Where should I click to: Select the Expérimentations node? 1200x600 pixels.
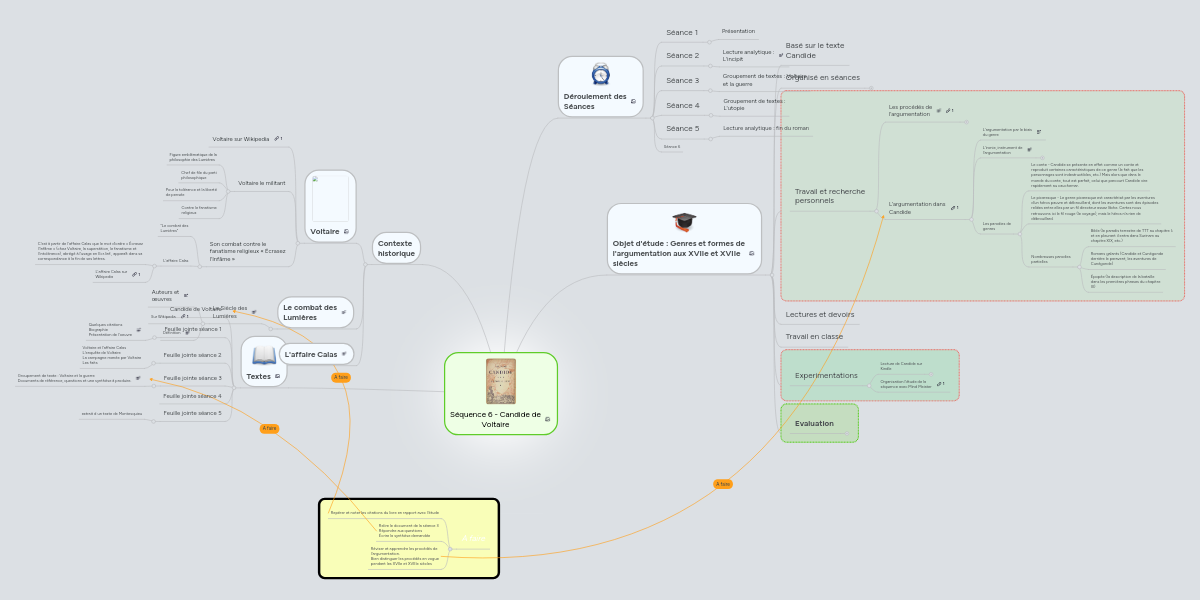point(826,376)
